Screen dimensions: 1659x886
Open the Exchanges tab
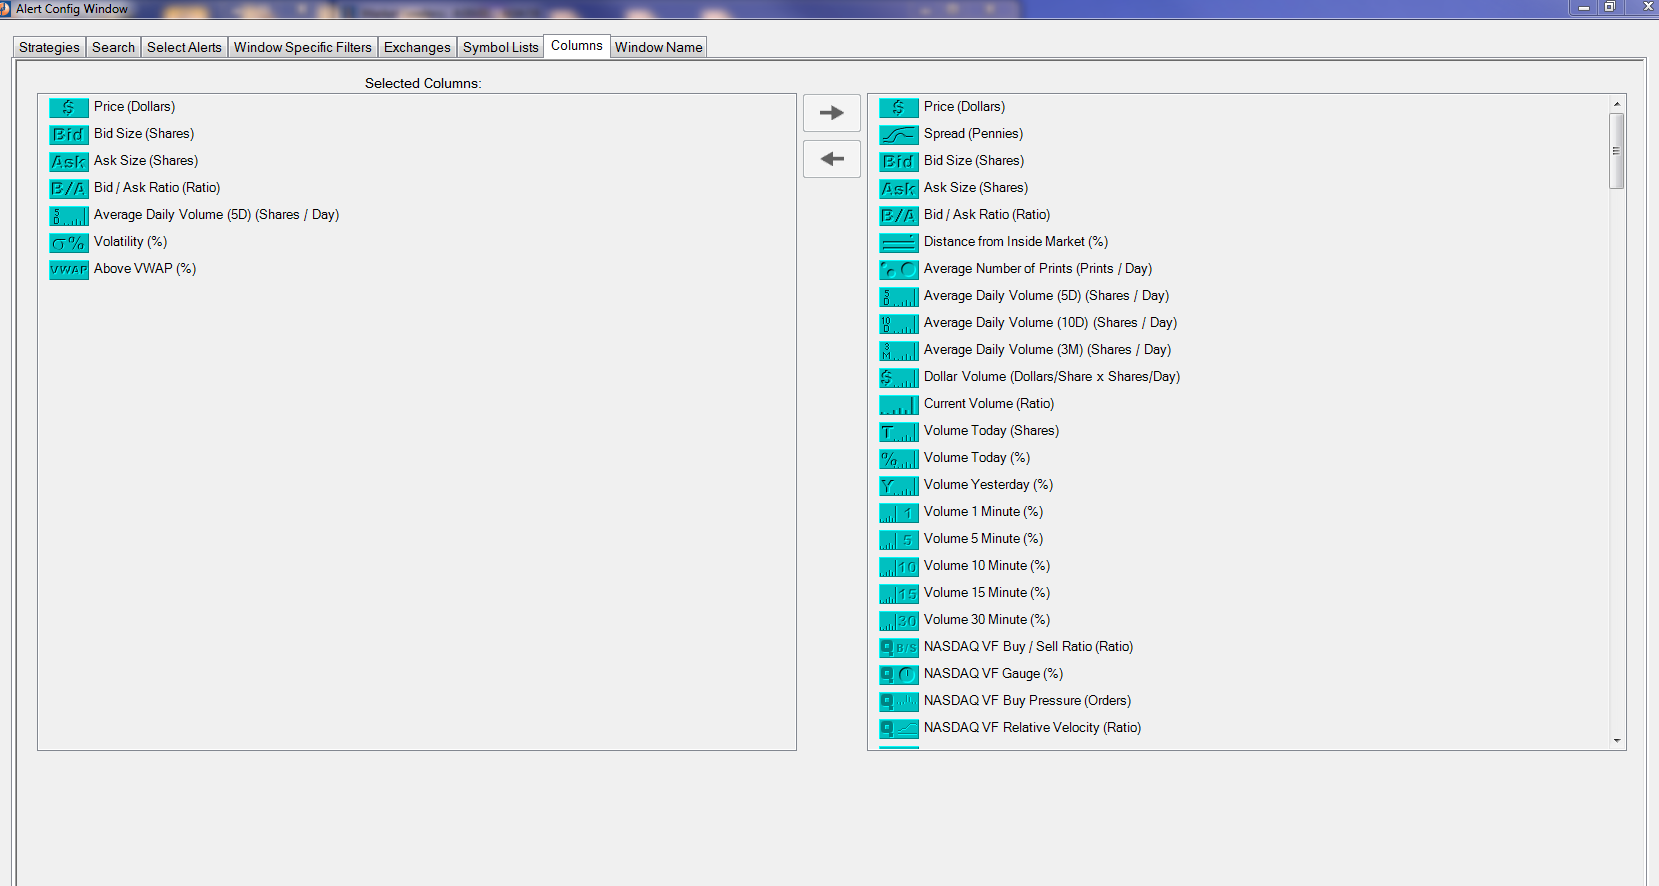click(417, 47)
